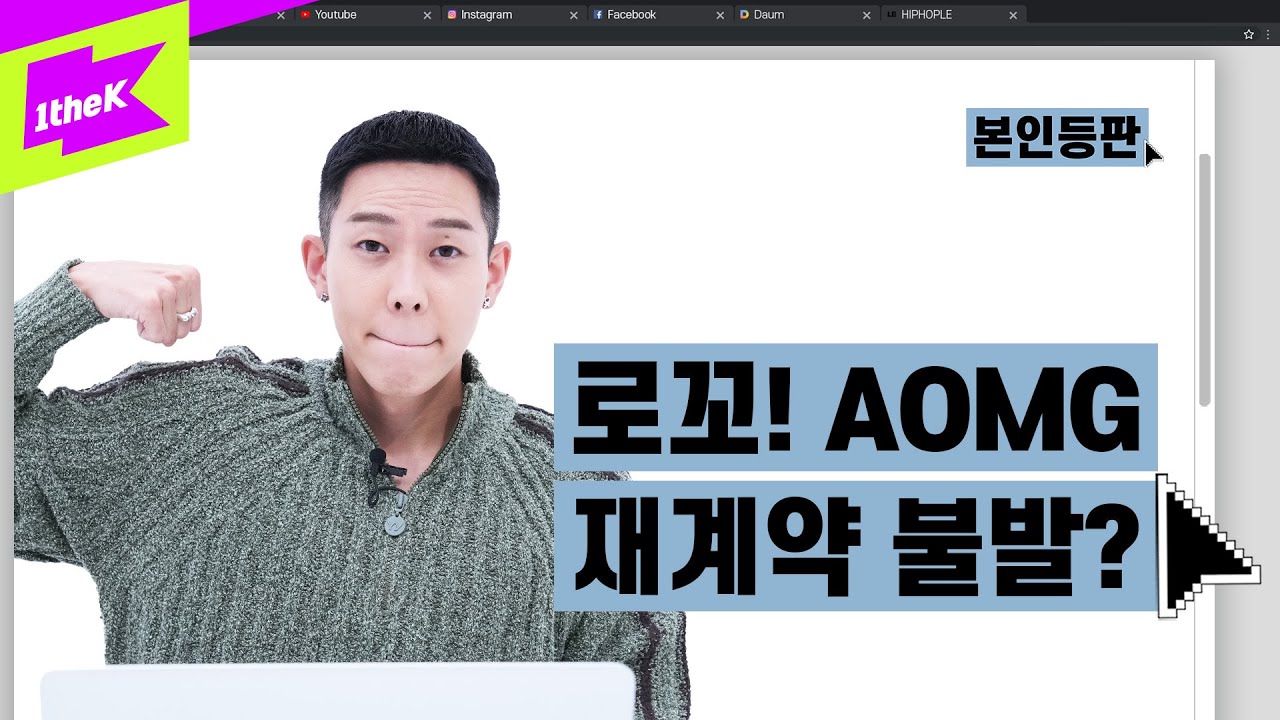1280x720 pixels.
Task: Close the Instagram tab
Action: pos(574,15)
